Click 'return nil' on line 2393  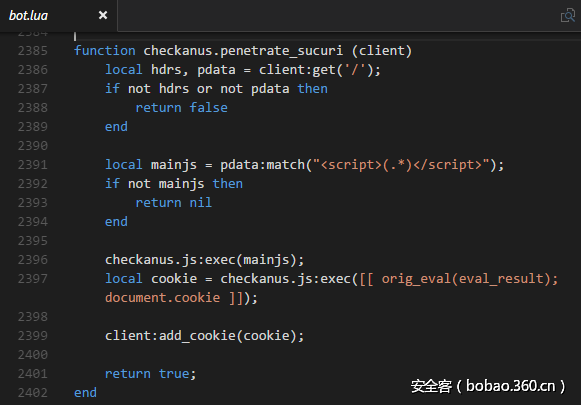click(174, 203)
